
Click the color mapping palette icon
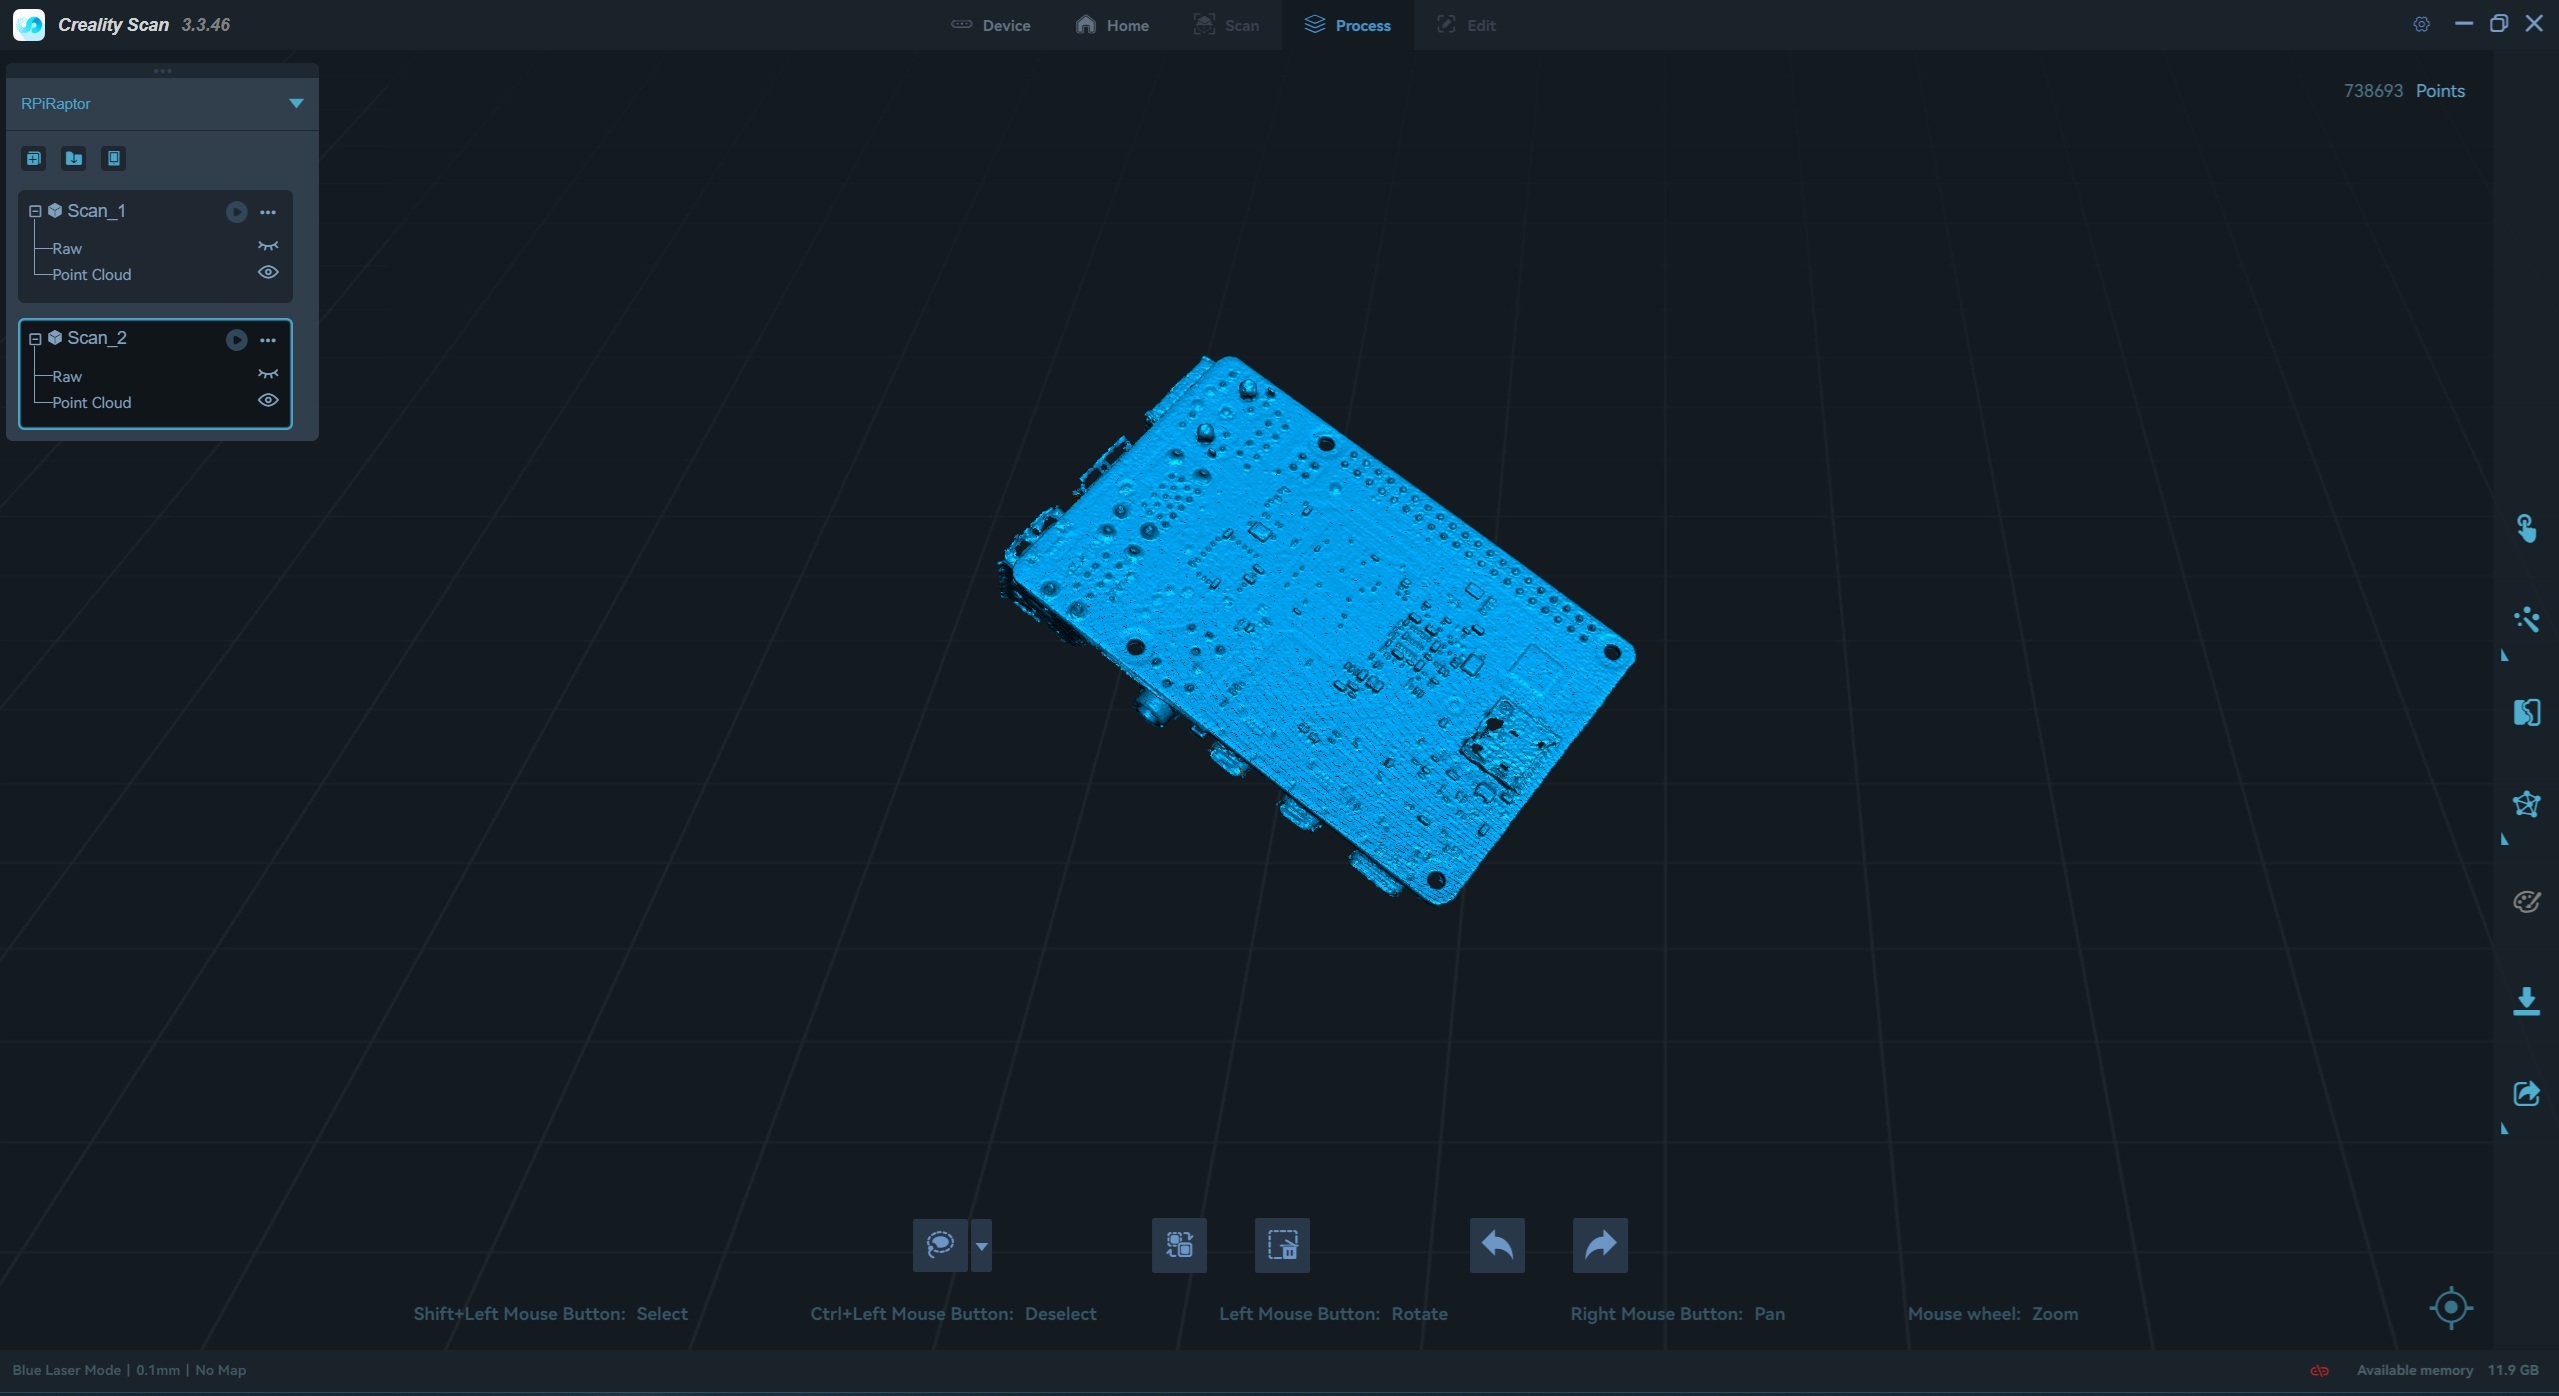[x=2526, y=901]
